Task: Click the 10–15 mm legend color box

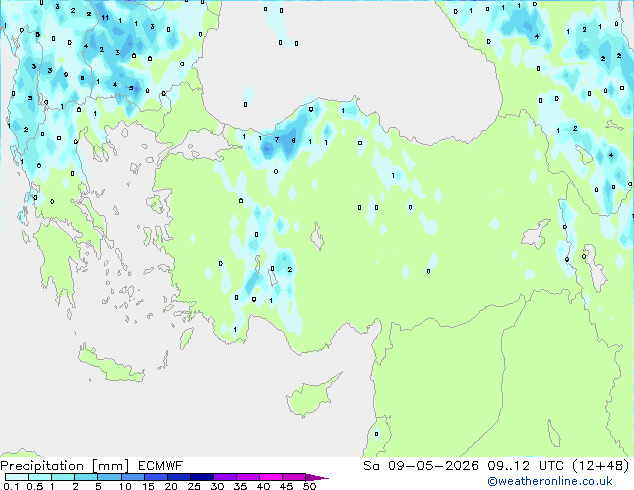Action: pos(133,477)
